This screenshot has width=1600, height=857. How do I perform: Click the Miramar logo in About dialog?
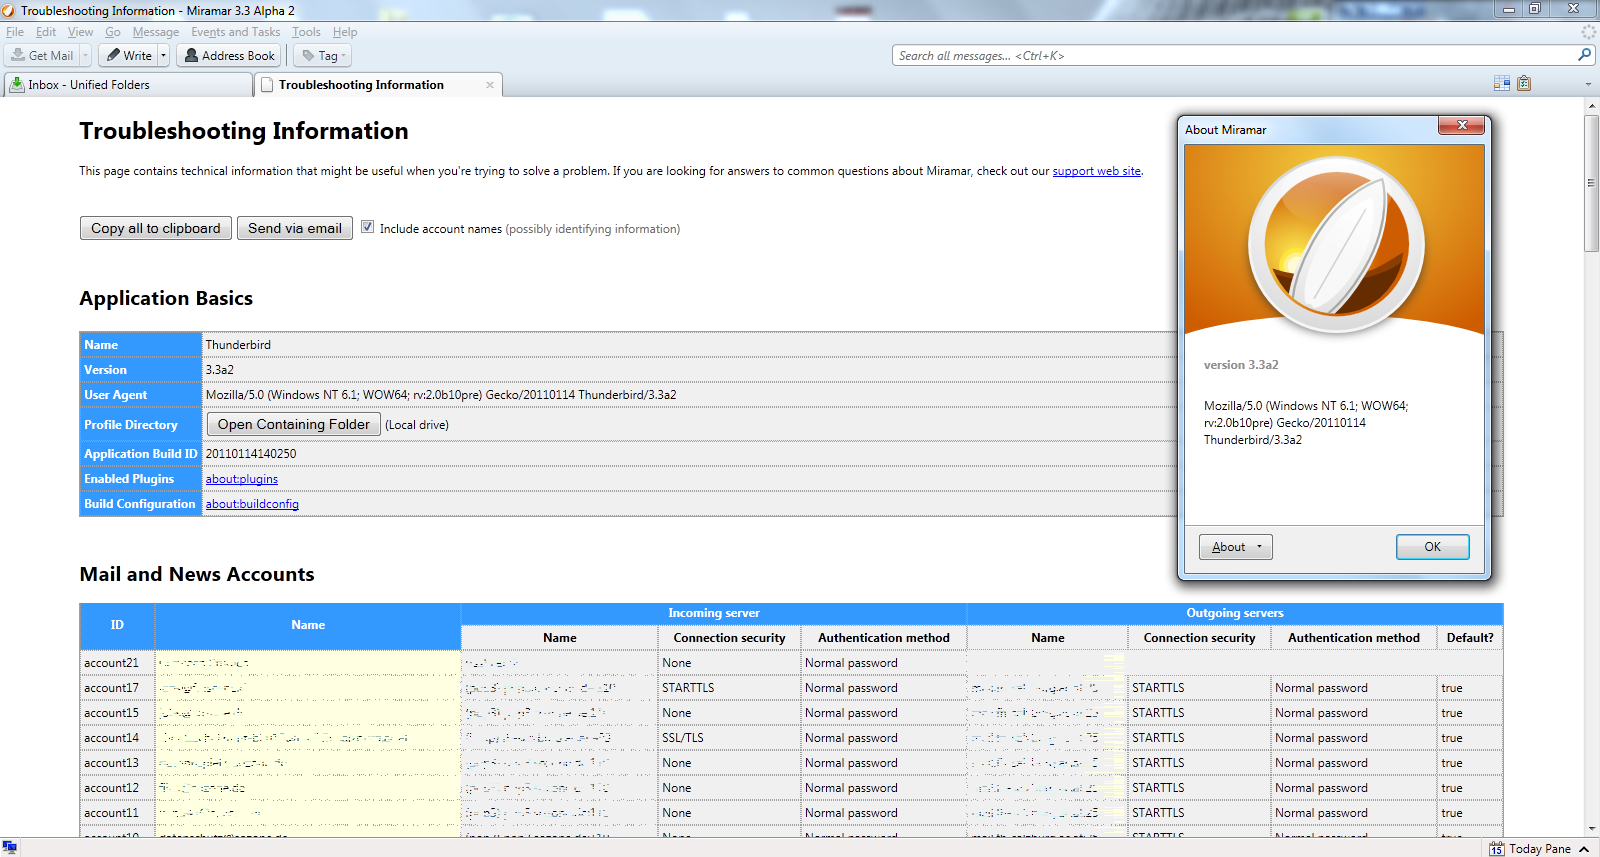[x=1336, y=245]
